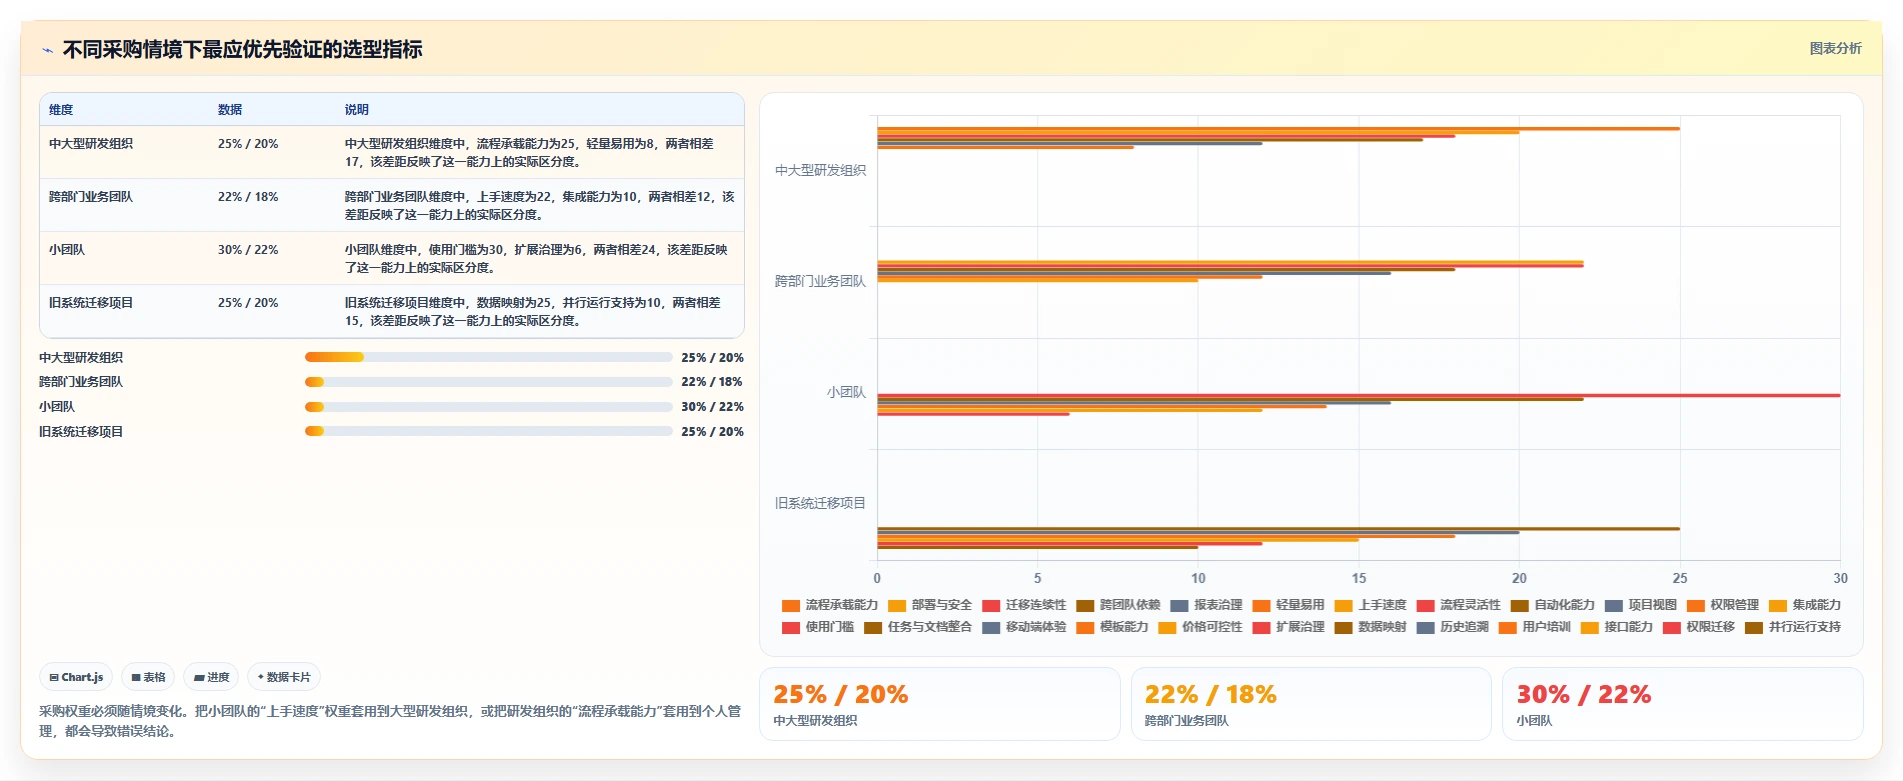This screenshot has height=781, width=1903.
Task: Toggle the 自动化能力 legend series
Action: [1552, 605]
